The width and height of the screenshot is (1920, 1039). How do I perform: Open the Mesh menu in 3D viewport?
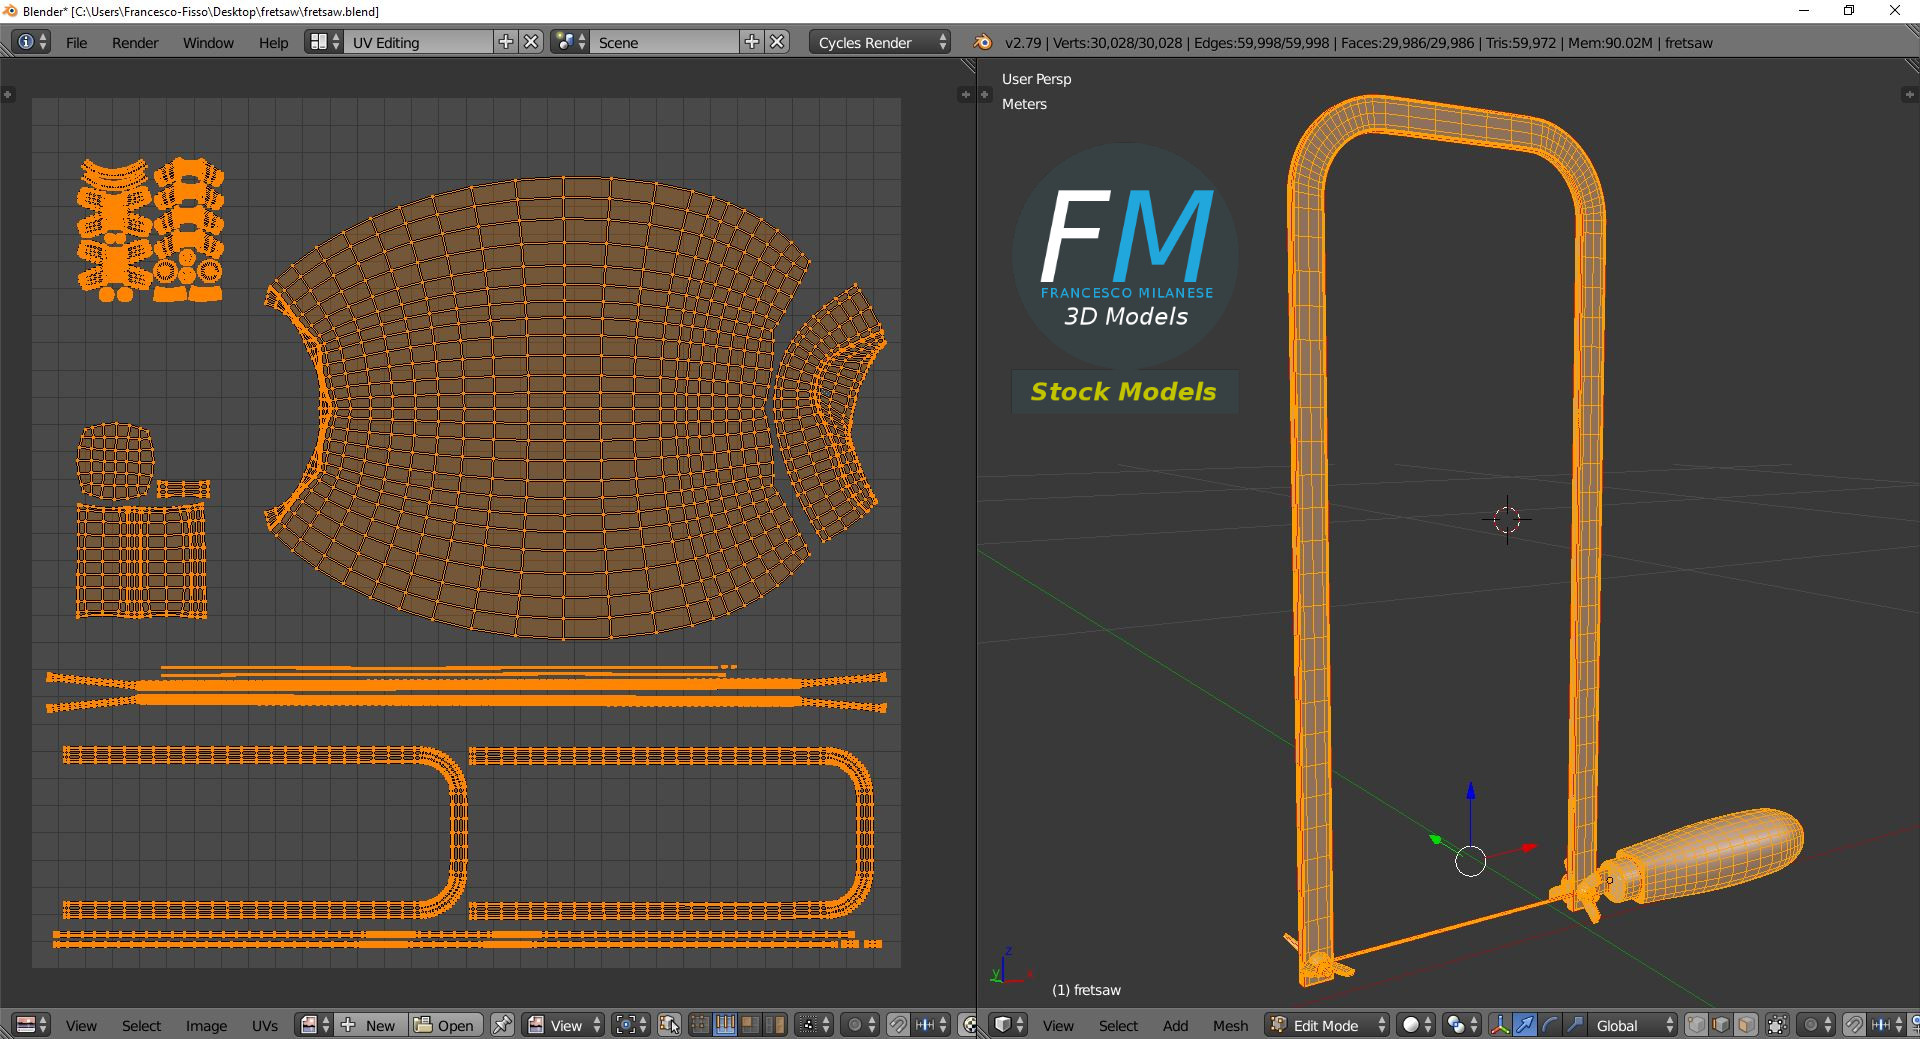tap(1230, 1025)
